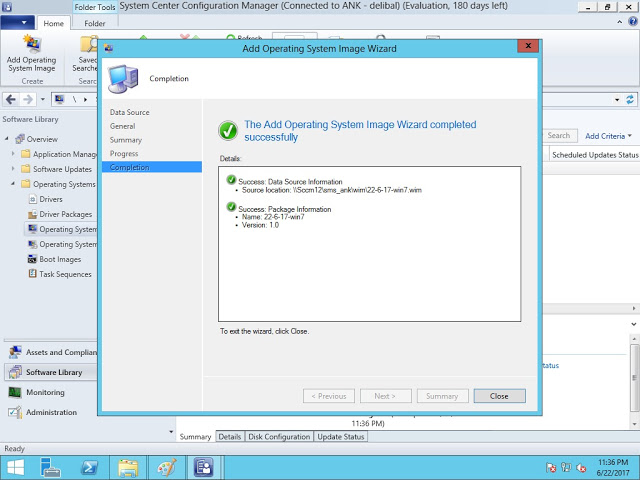The width and height of the screenshot is (640, 480).
Task: Launch PowerShell from the taskbar
Action: pyautogui.click(x=88, y=467)
